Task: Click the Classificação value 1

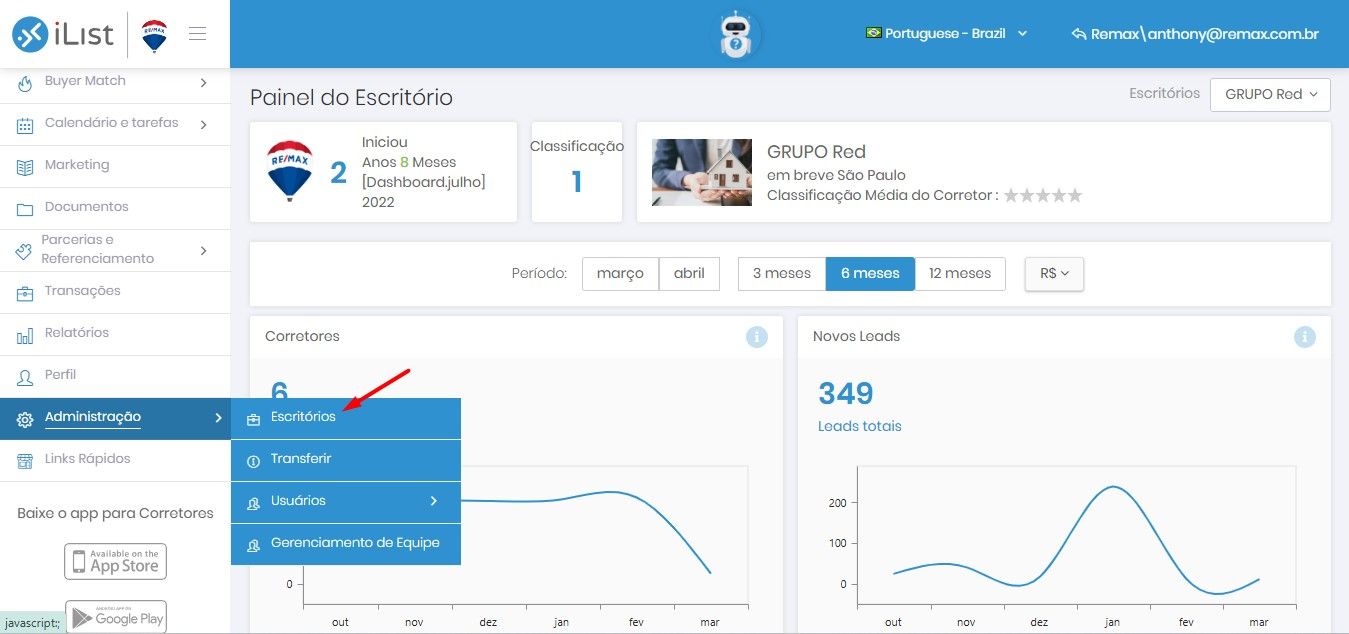Action: pos(577,181)
